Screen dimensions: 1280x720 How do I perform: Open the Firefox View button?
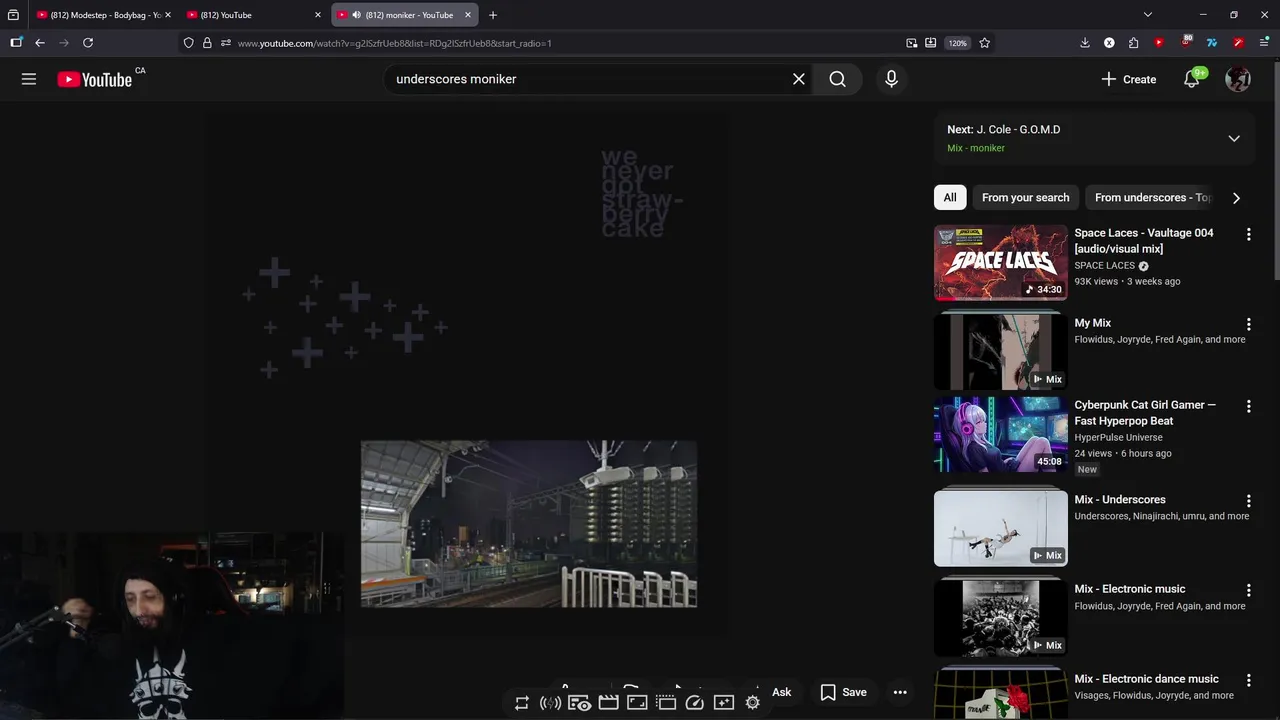(x=13, y=15)
